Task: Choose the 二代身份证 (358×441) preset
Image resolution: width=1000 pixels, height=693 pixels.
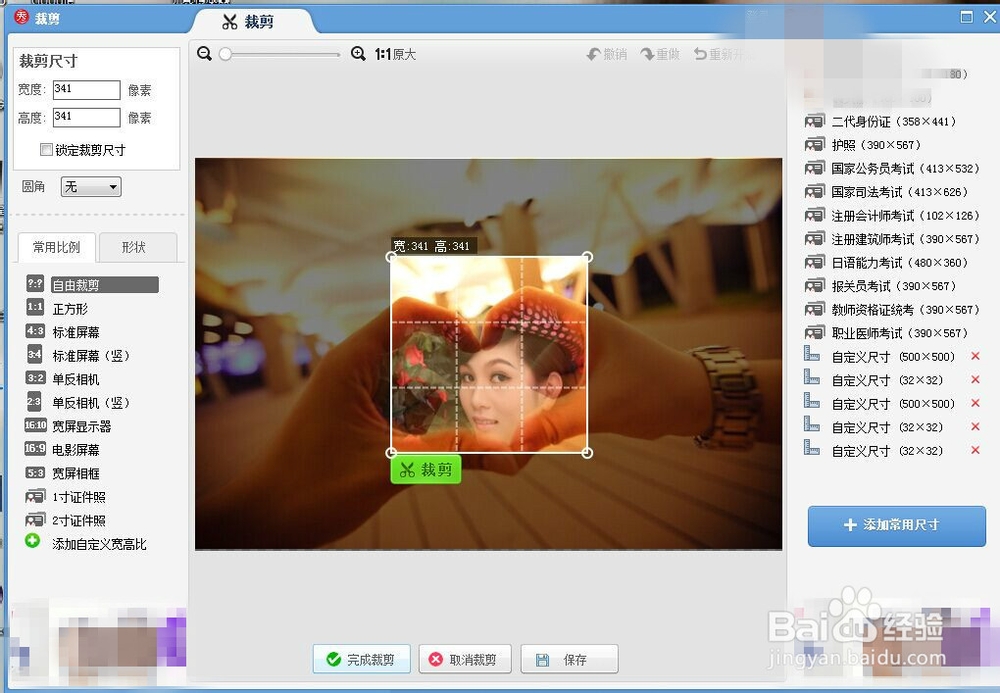Action: pyautogui.click(x=880, y=121)
